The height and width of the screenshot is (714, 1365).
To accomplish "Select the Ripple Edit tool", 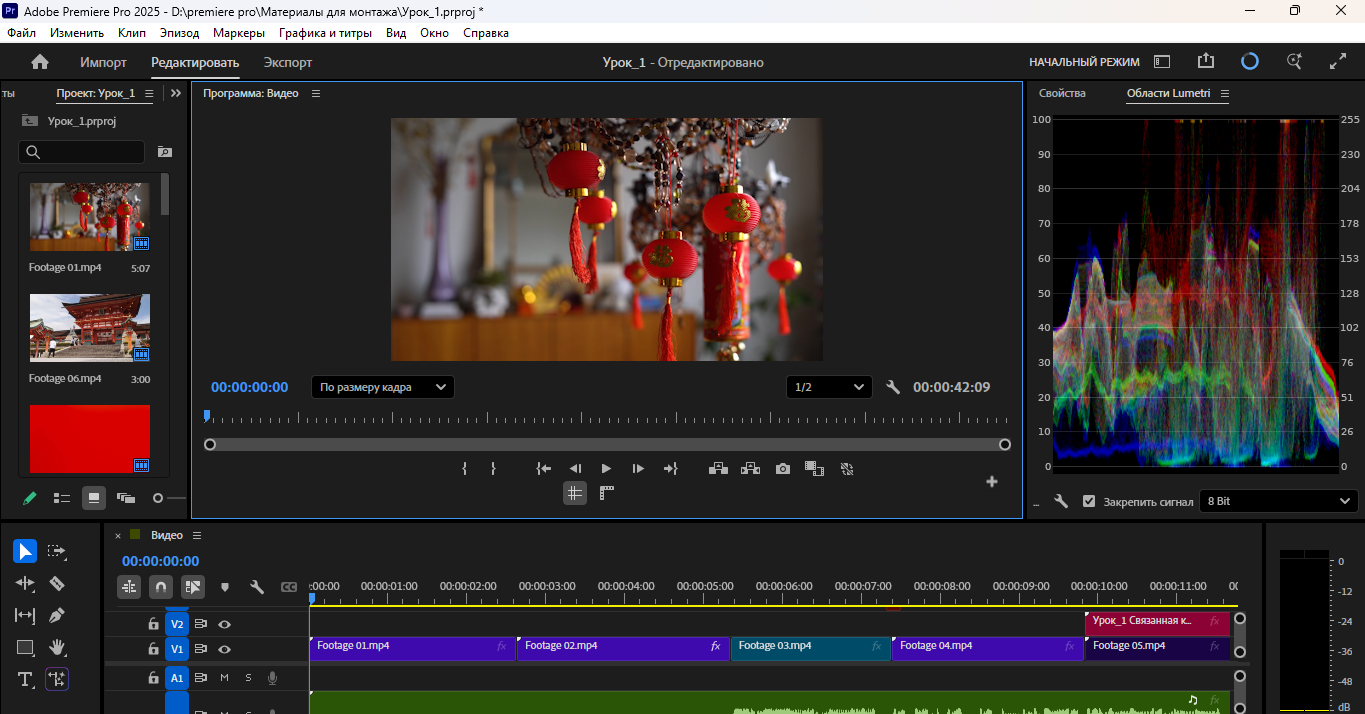I will point(25,583).
